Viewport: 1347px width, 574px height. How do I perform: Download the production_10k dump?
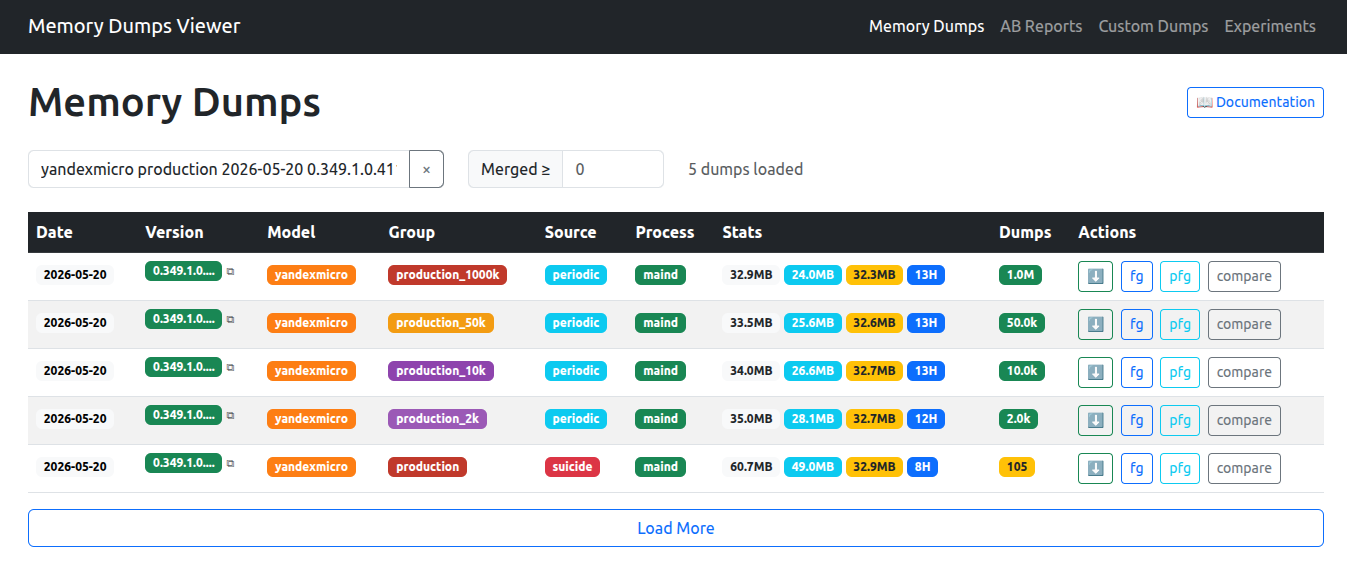pyautogui.click(x=1095, y=372)
